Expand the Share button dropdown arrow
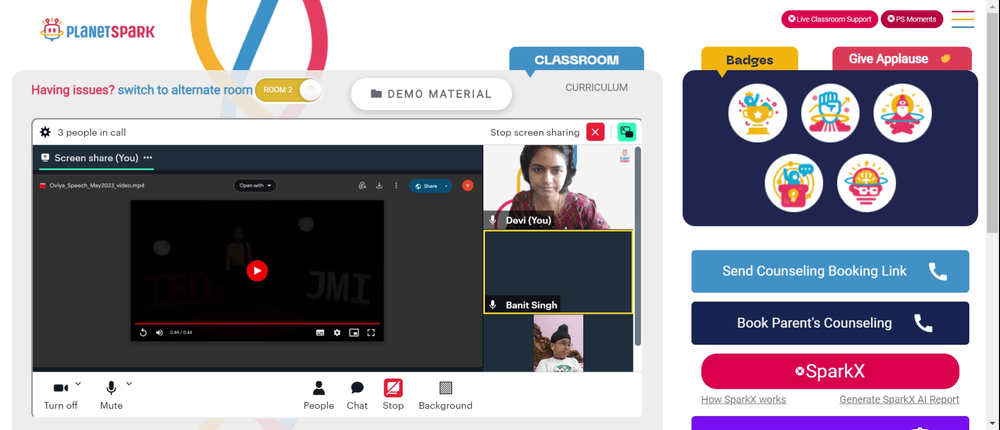The height and width of the screenshot is (430, 1000). [447, 186]
